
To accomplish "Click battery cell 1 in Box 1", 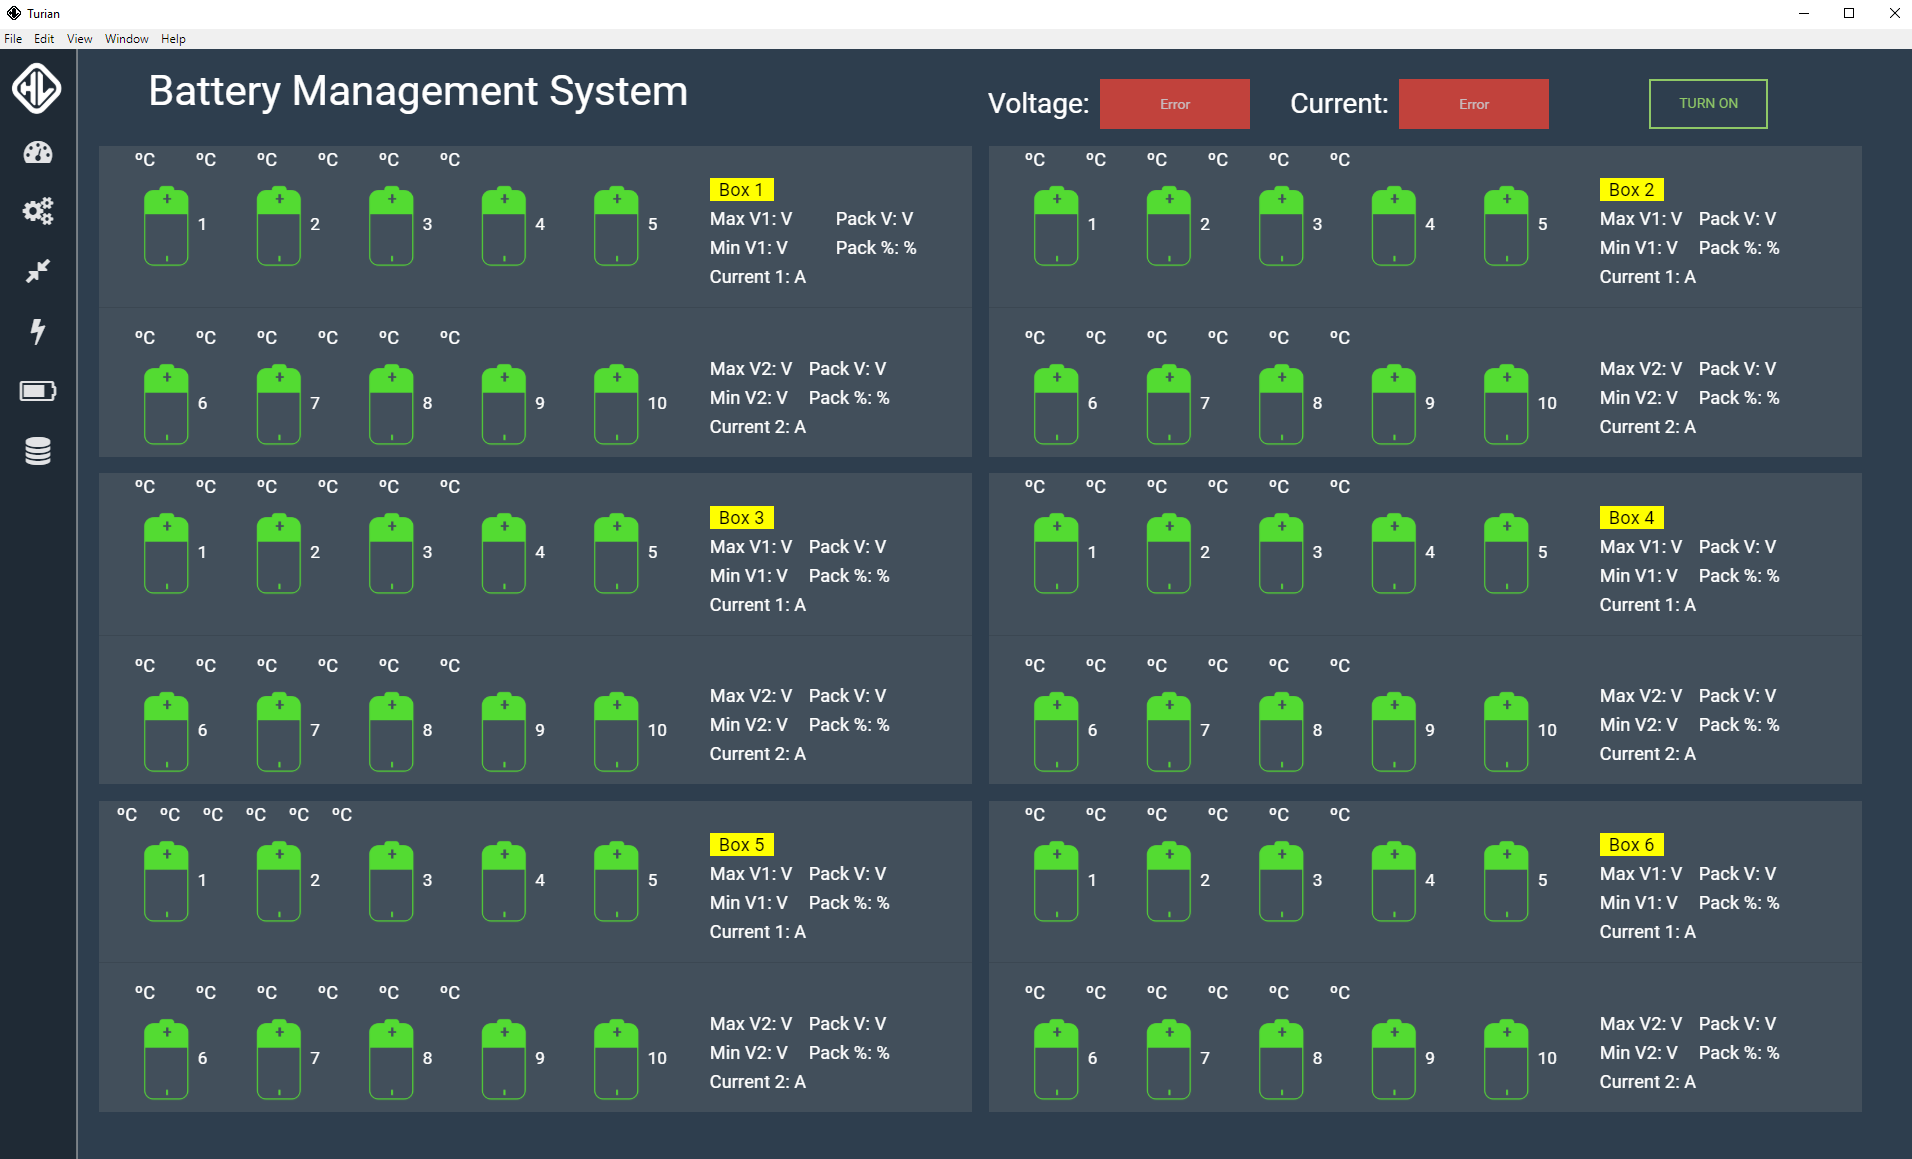I will point(166,225).
